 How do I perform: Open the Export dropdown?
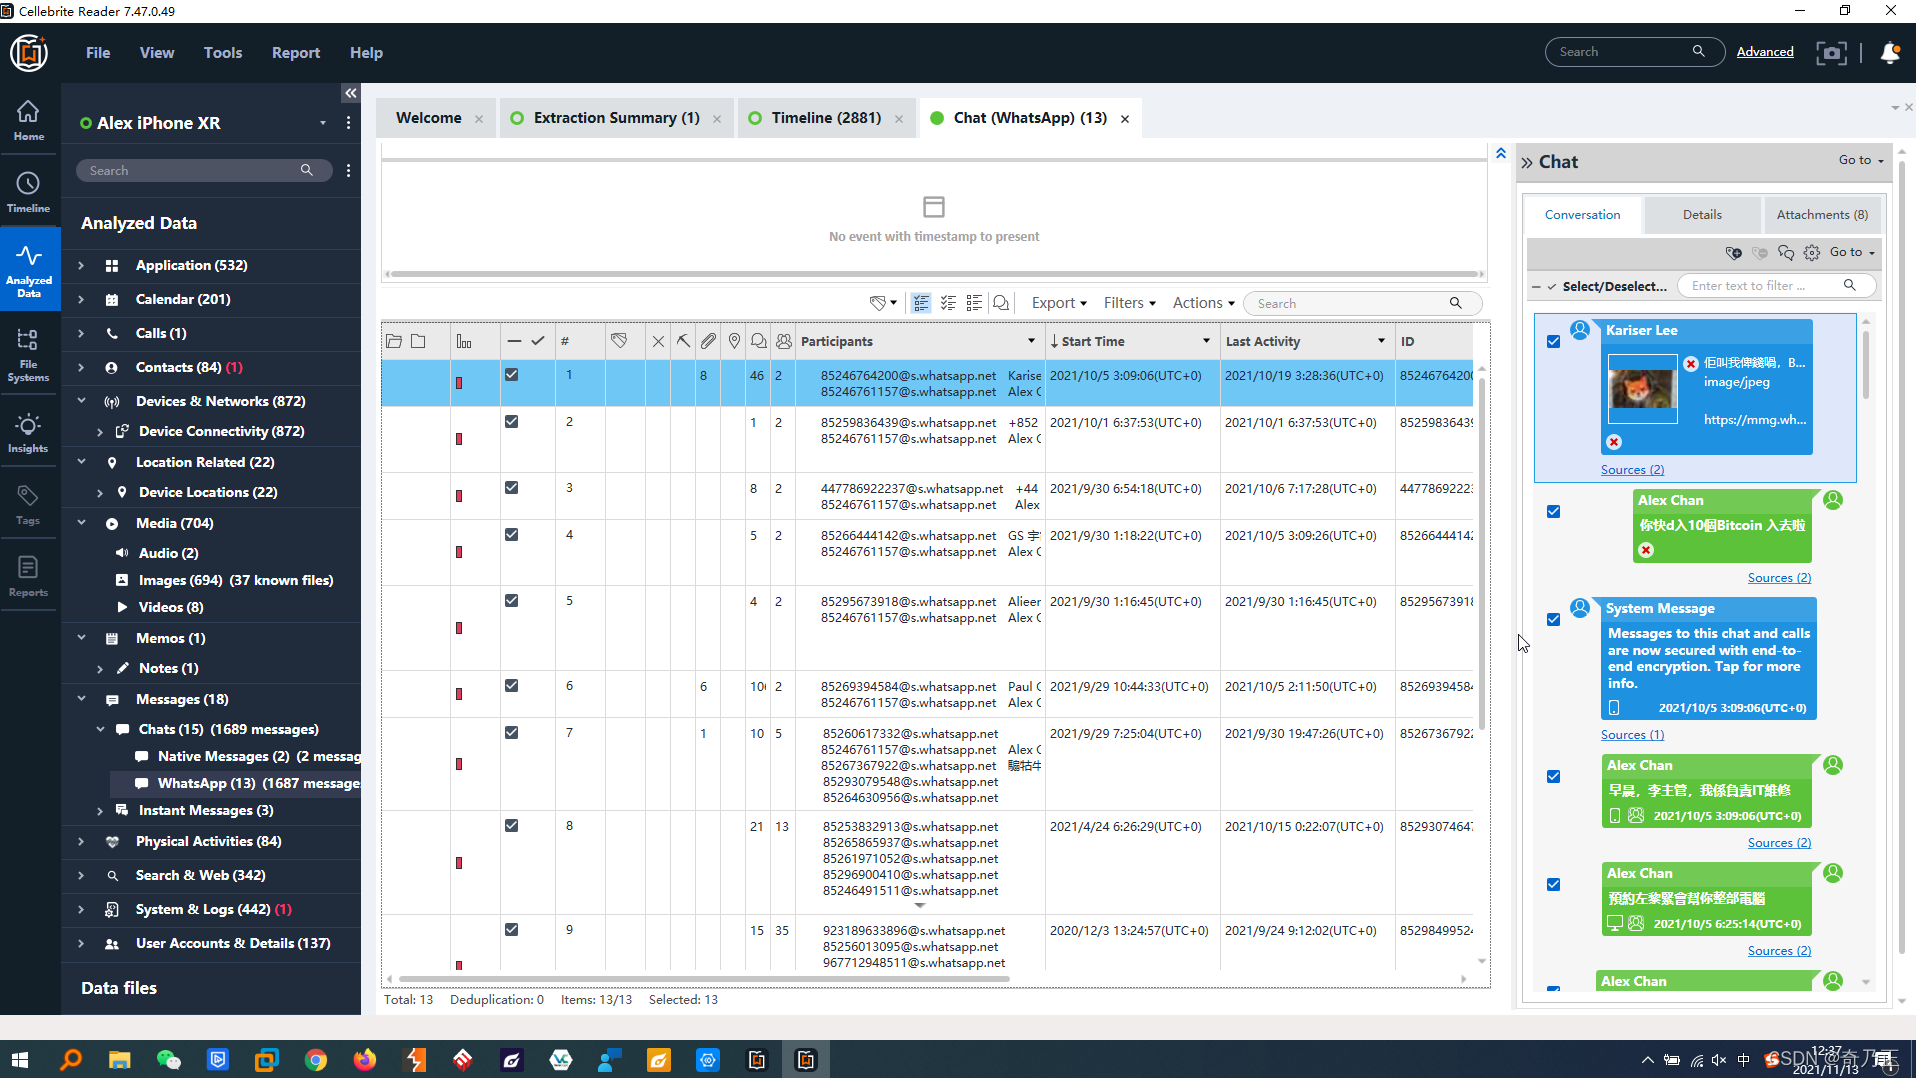pyautogui.click(x=1059, y=303)
